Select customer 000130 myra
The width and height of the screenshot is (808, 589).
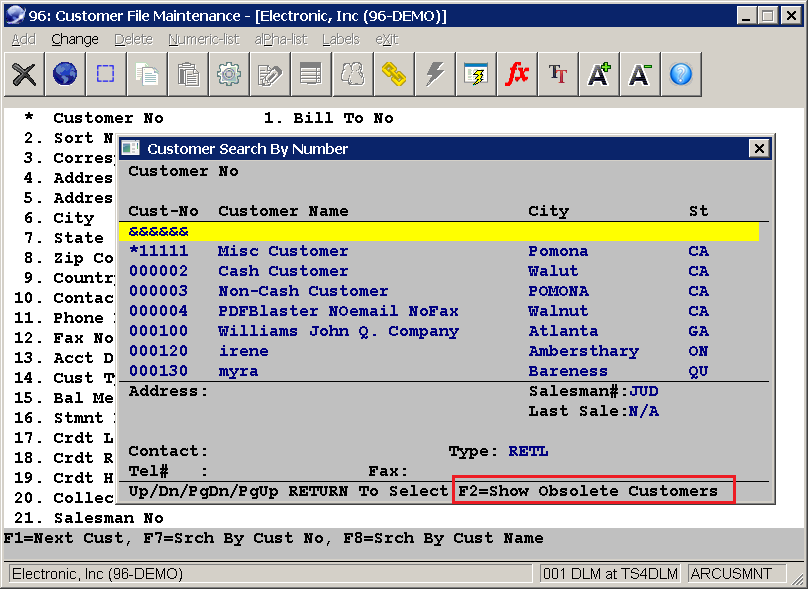439,372
